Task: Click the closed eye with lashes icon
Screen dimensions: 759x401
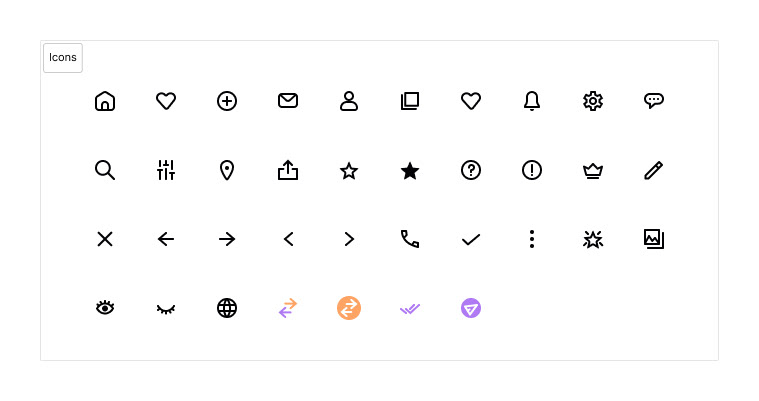Action: click(166, 309)
